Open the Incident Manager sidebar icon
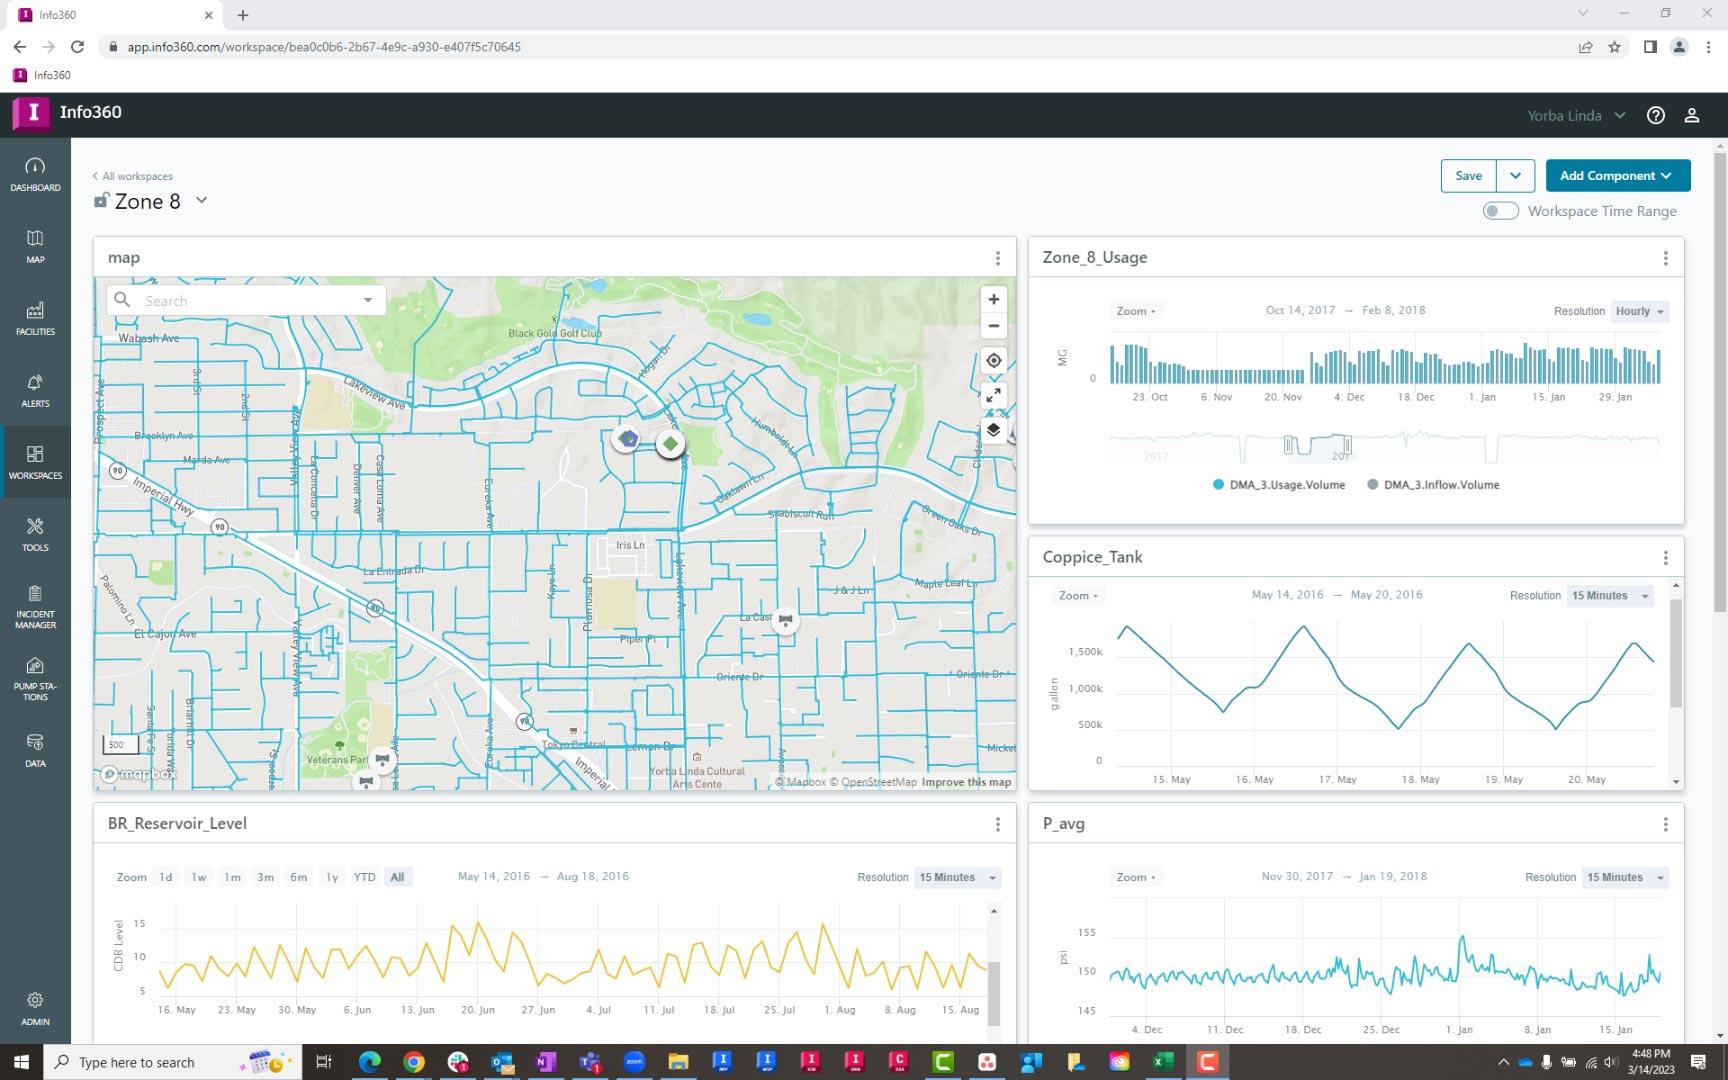The image size is (1728, 1080). pos(35,607)
